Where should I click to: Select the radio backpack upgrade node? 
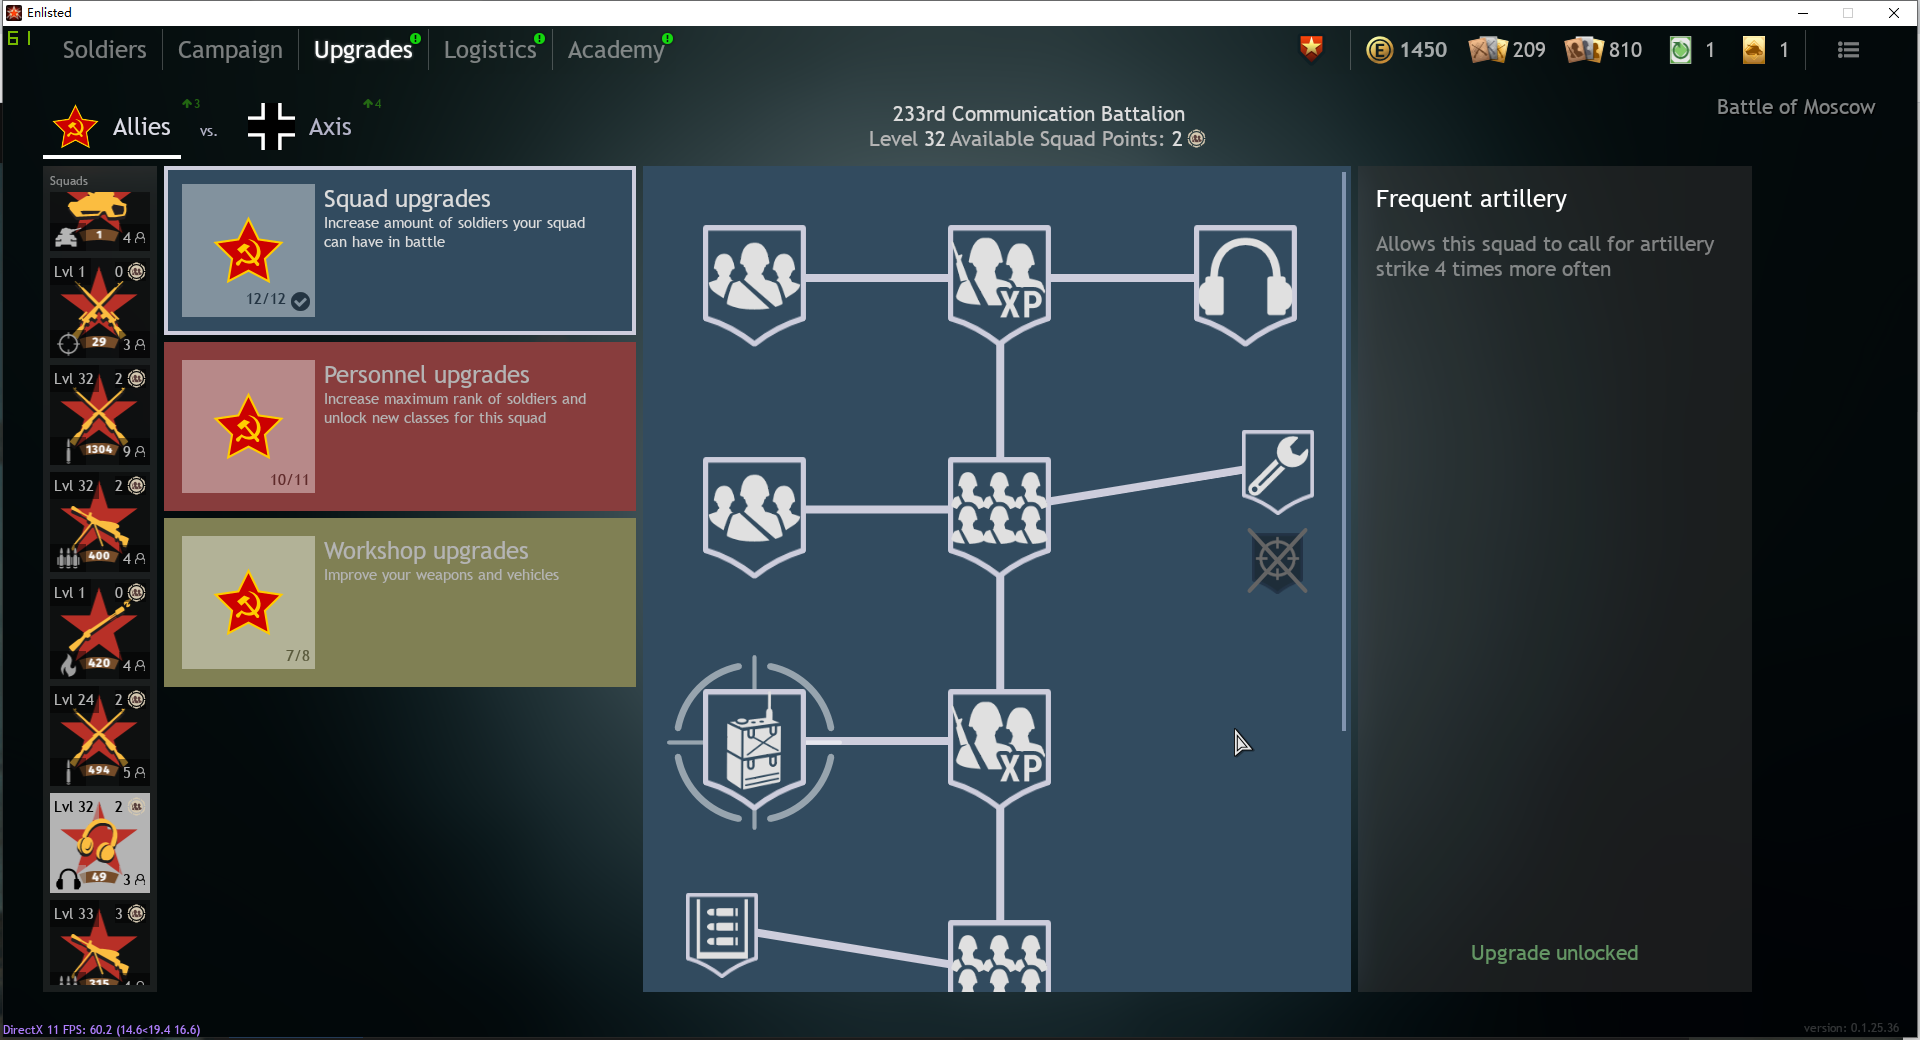tap(754, 742)
